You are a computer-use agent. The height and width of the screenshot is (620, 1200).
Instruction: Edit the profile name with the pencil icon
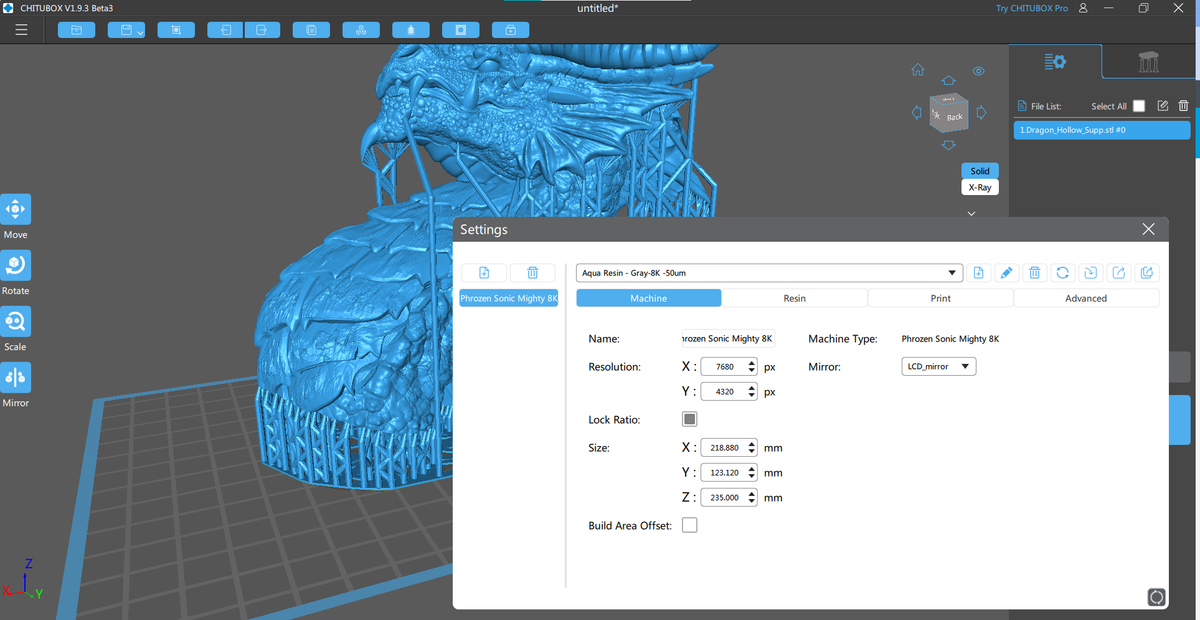coord(1007,273)
